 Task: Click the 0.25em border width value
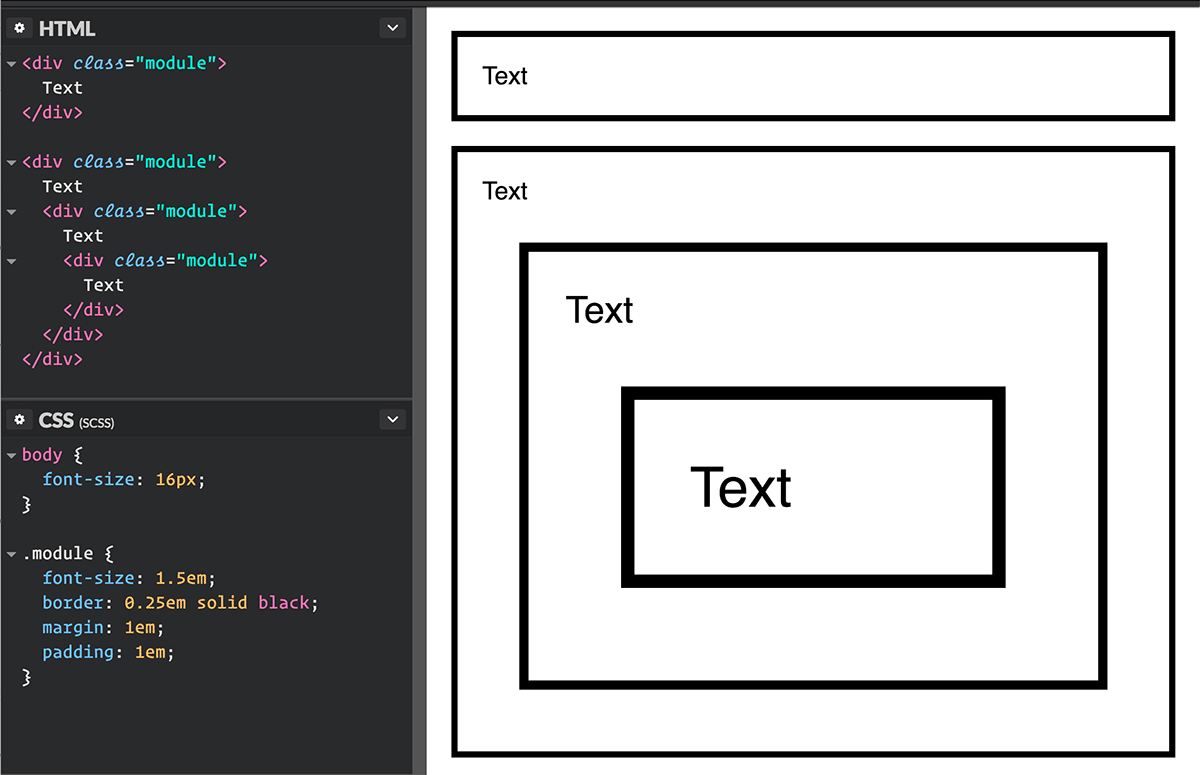(x=156, y=603)
